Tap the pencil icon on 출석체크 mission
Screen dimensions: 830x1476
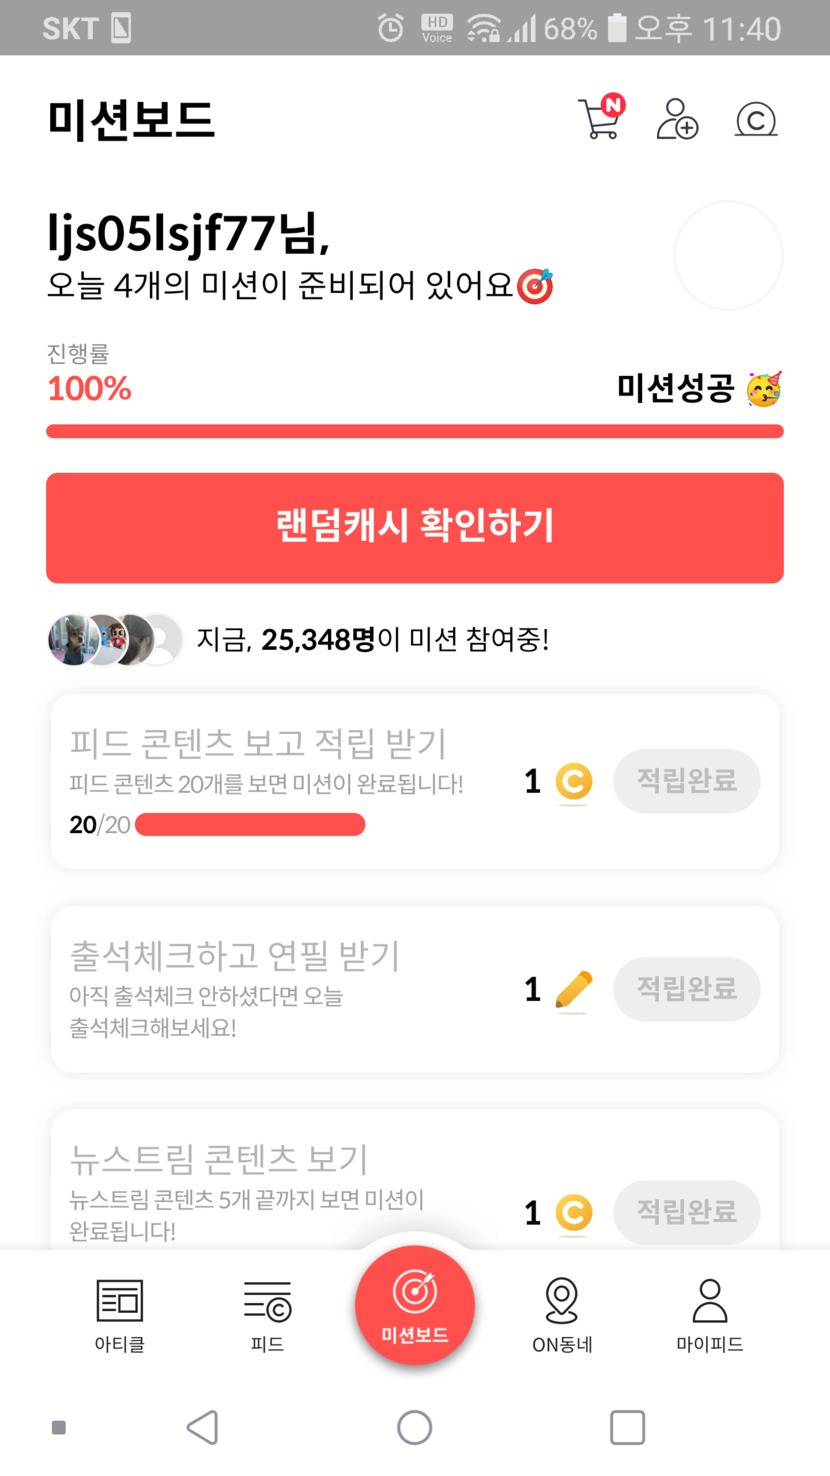pyautogui.click(x=573, y=990)
